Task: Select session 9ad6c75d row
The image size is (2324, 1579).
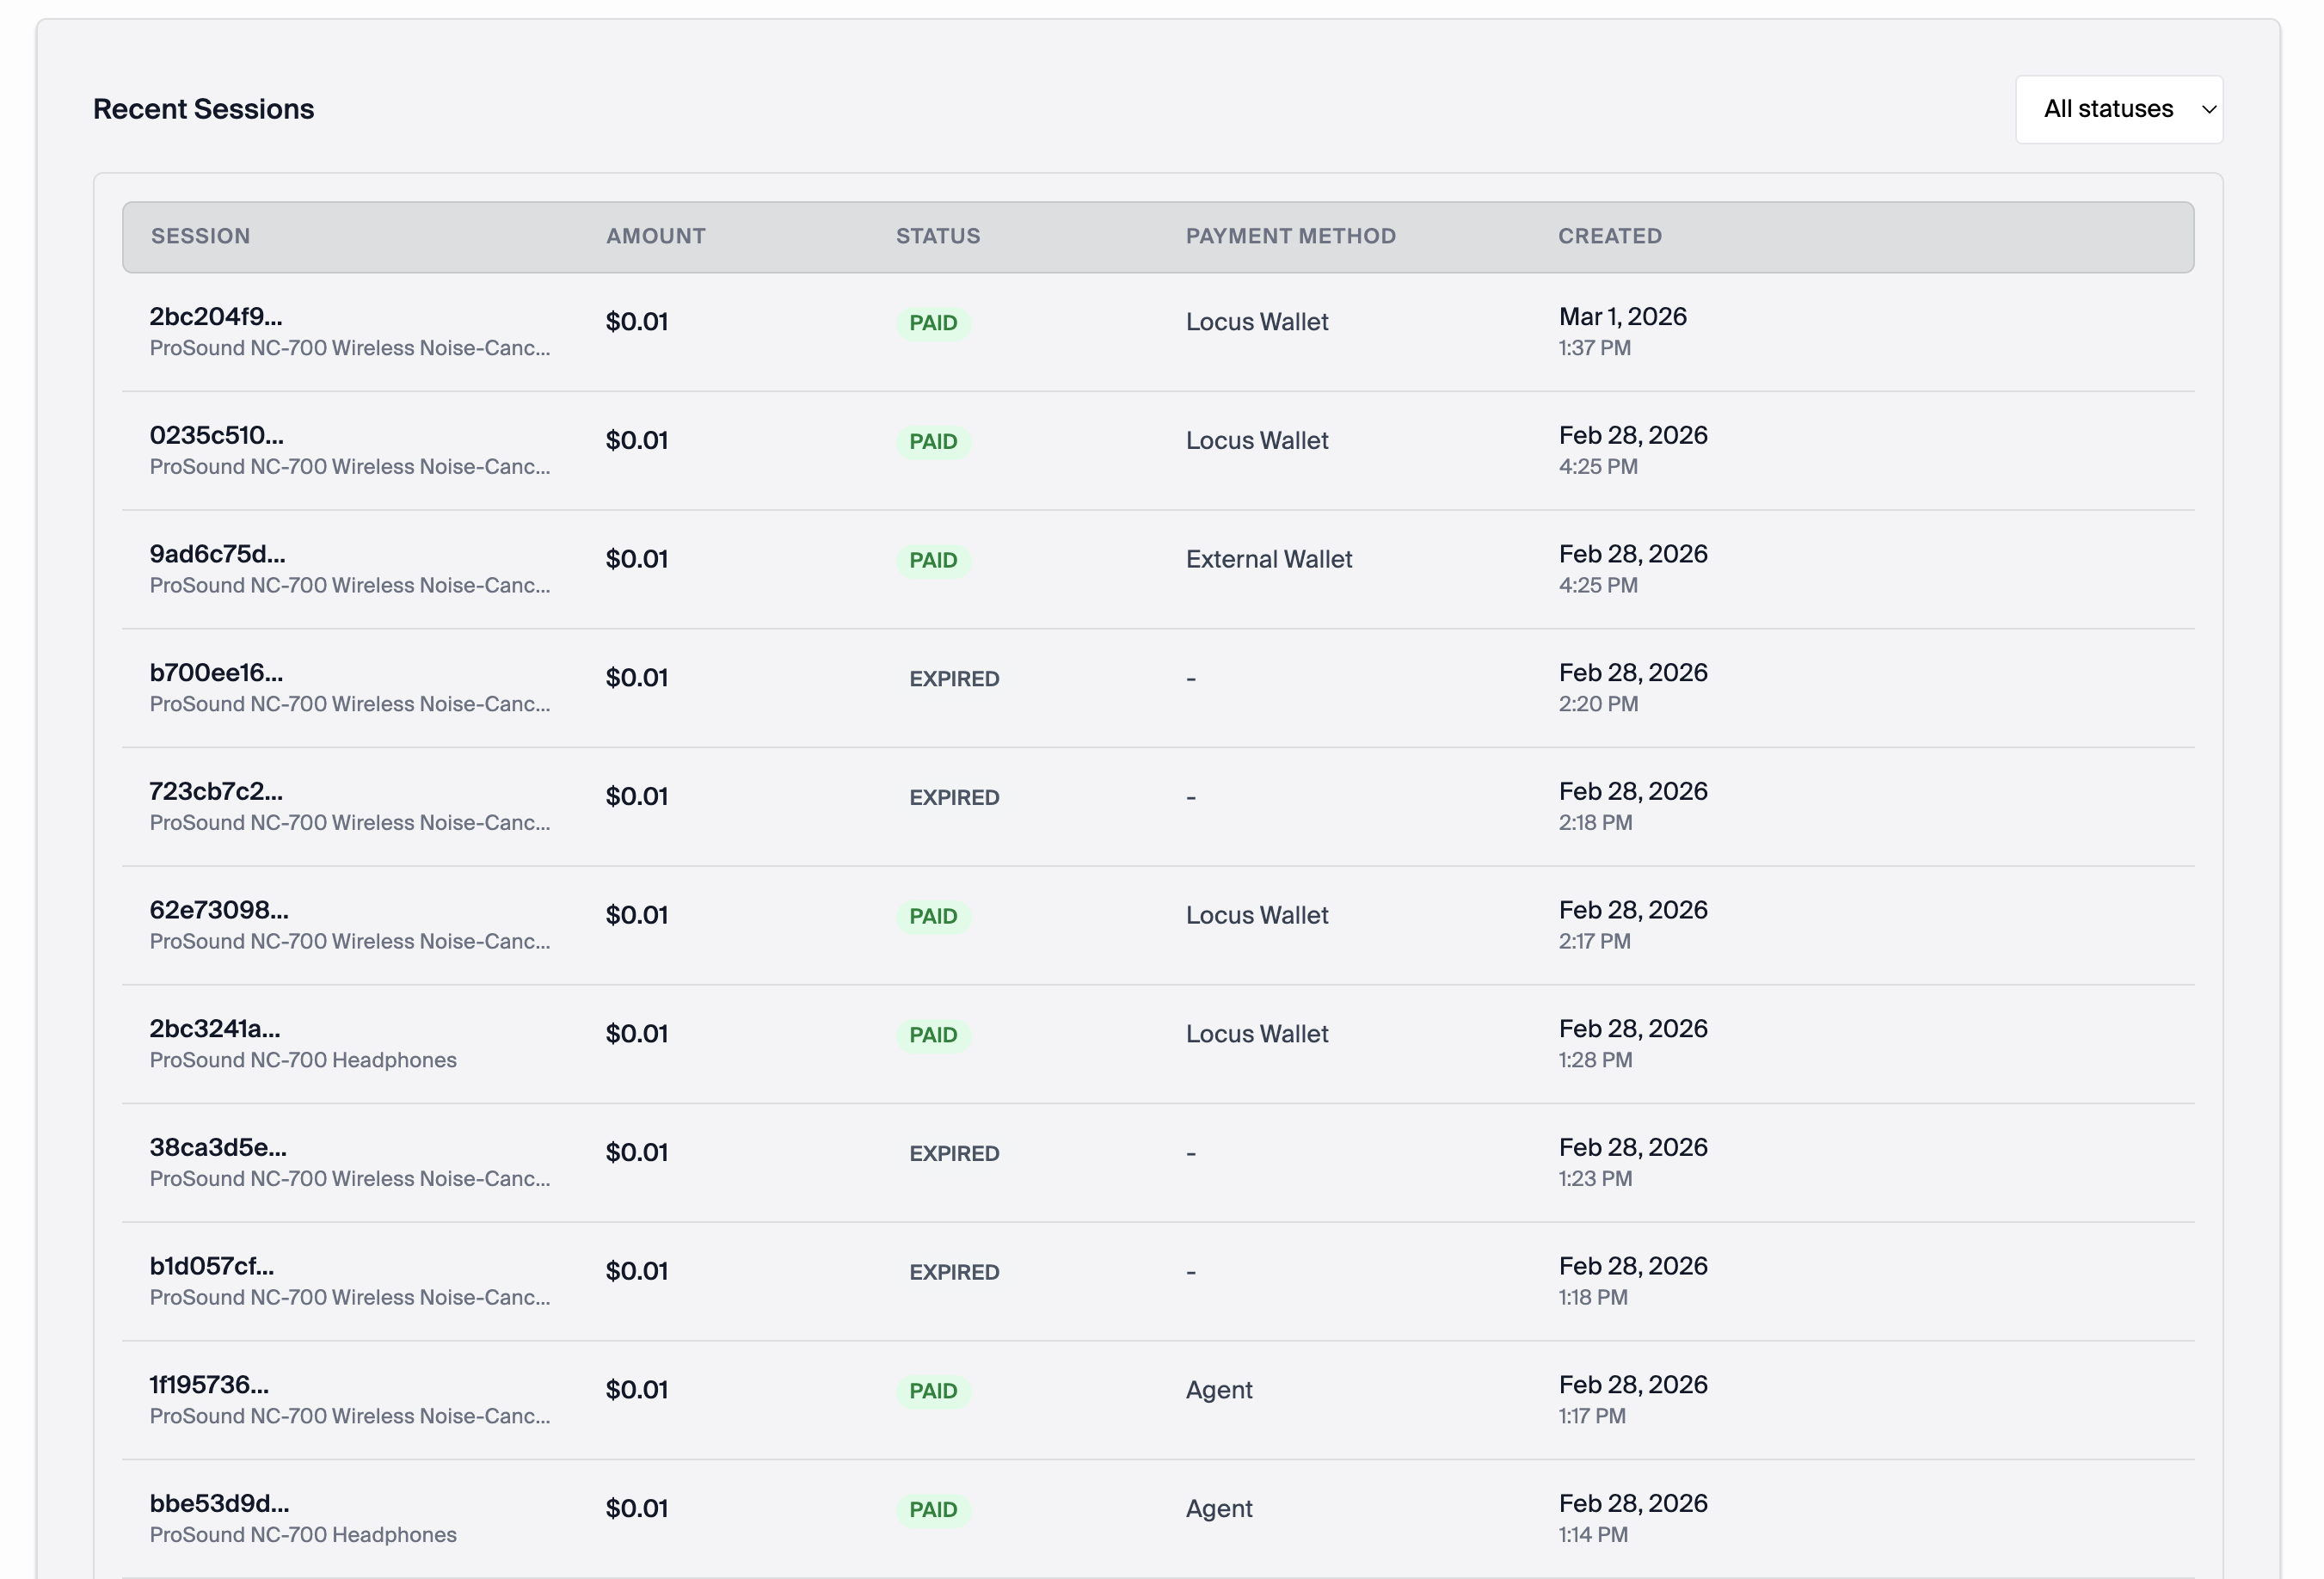Action: tap(1158, 569)
